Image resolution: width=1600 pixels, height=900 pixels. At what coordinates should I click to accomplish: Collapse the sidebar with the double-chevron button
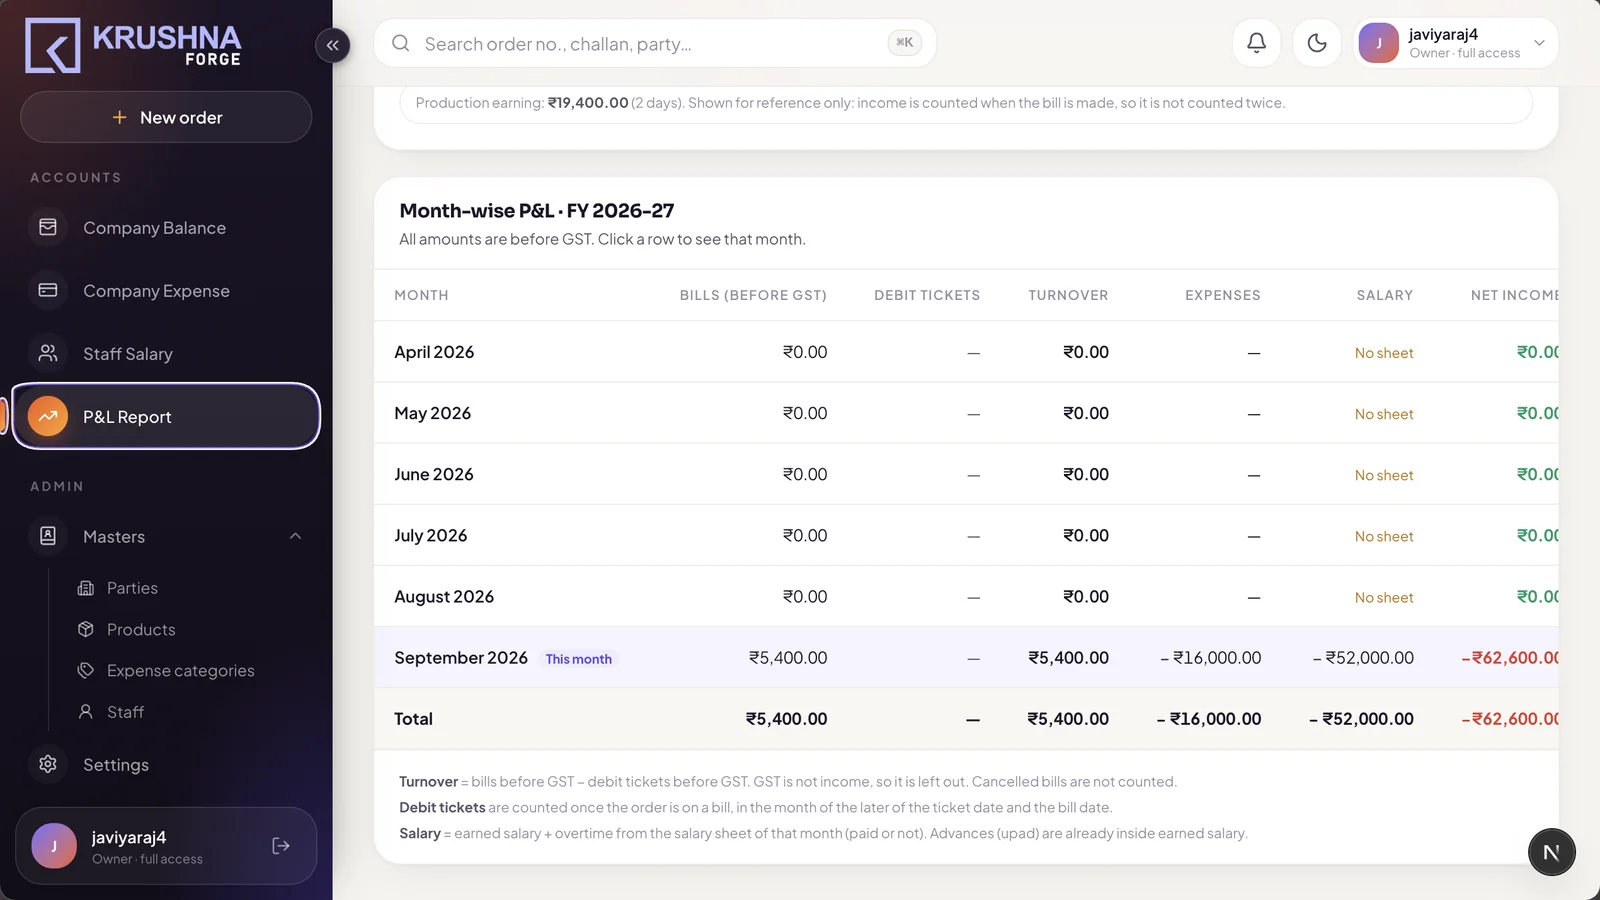click(x=332, y=45)
